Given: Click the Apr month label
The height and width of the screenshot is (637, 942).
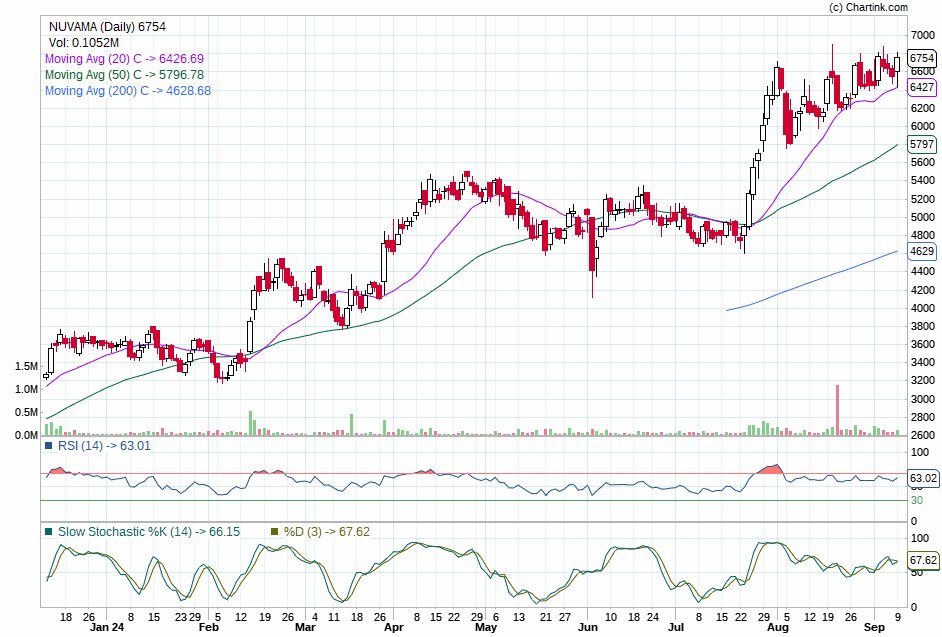Looking at the screenshot, I should click(394, 627).
